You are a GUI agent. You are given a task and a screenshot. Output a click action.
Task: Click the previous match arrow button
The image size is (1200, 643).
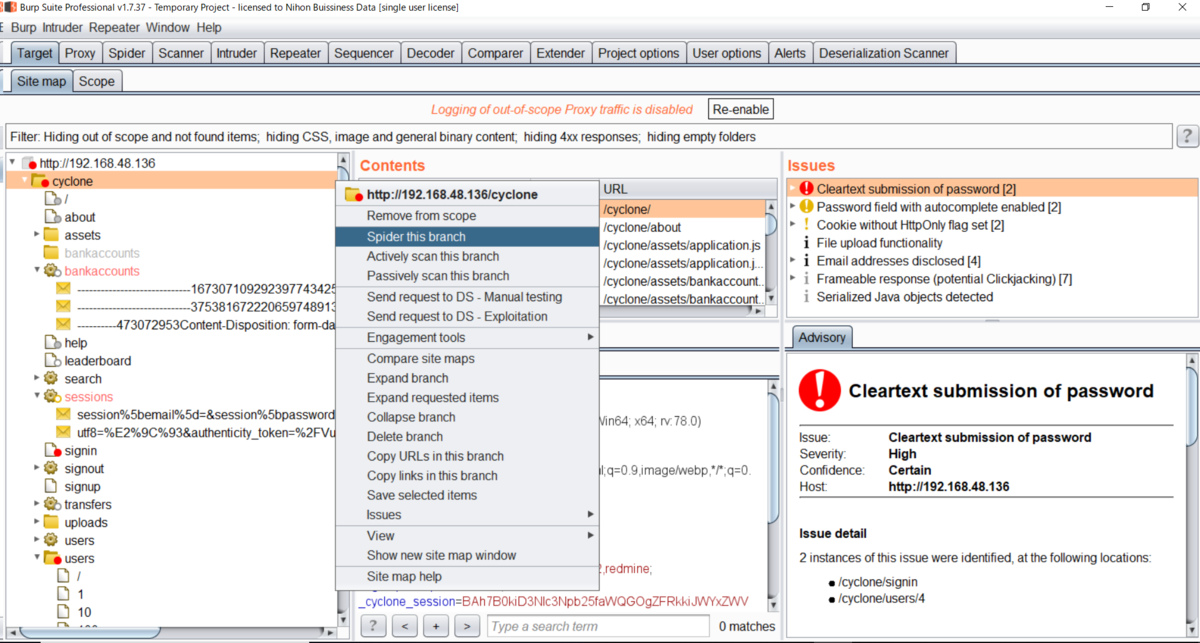click(x=404, y=626)
